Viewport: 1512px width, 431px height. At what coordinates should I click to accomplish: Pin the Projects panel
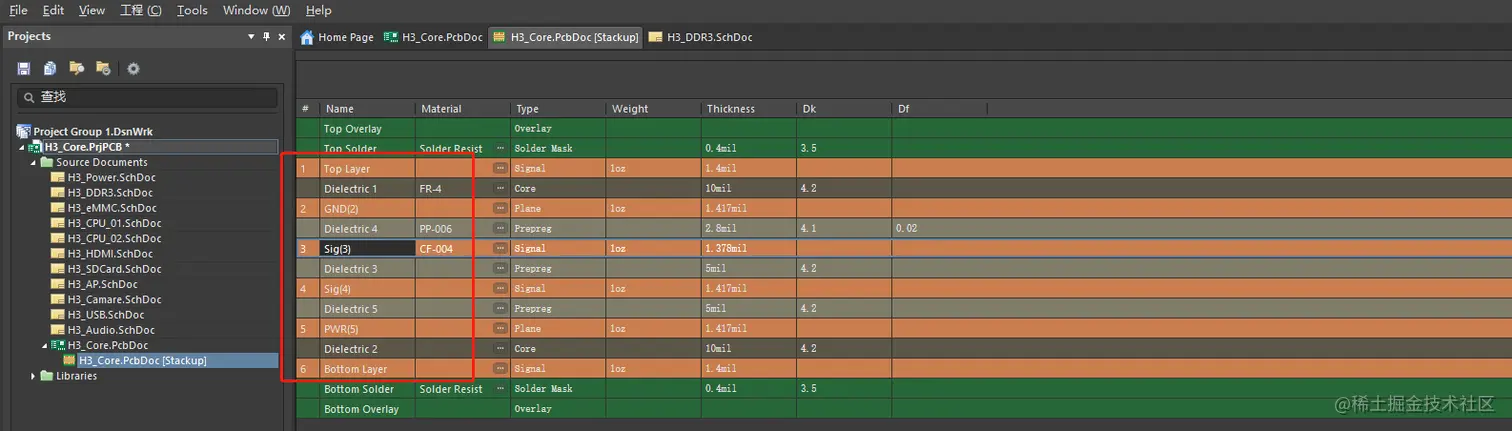coord(266,37)
